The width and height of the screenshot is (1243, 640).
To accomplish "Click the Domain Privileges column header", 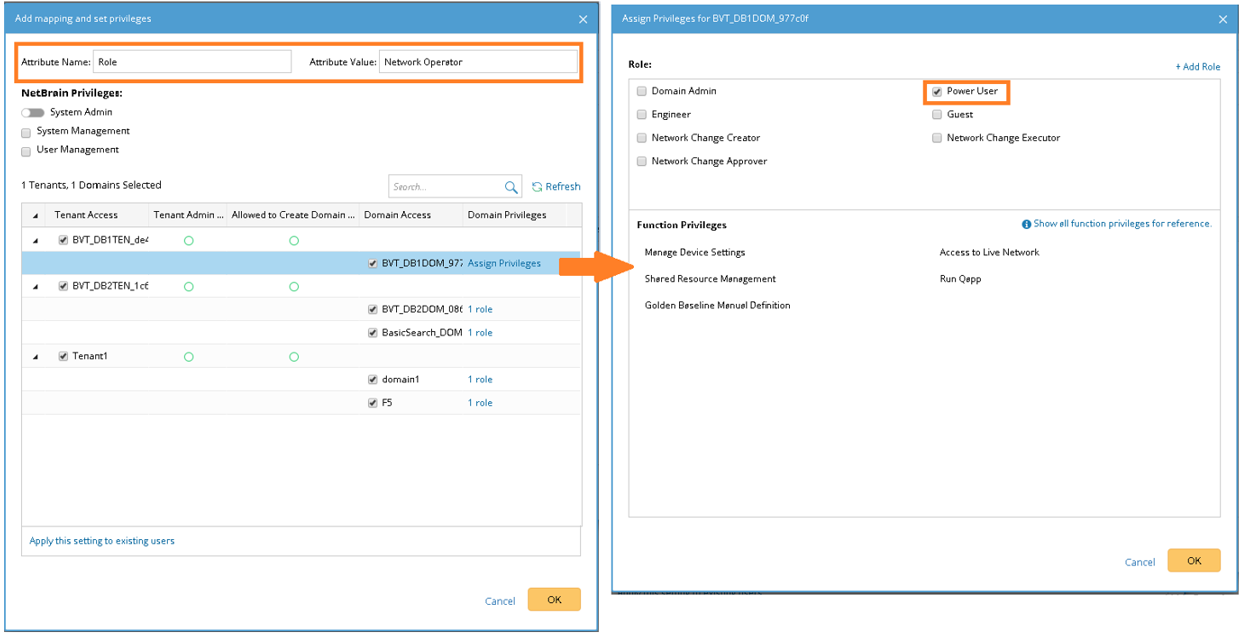I will [506, 215].
